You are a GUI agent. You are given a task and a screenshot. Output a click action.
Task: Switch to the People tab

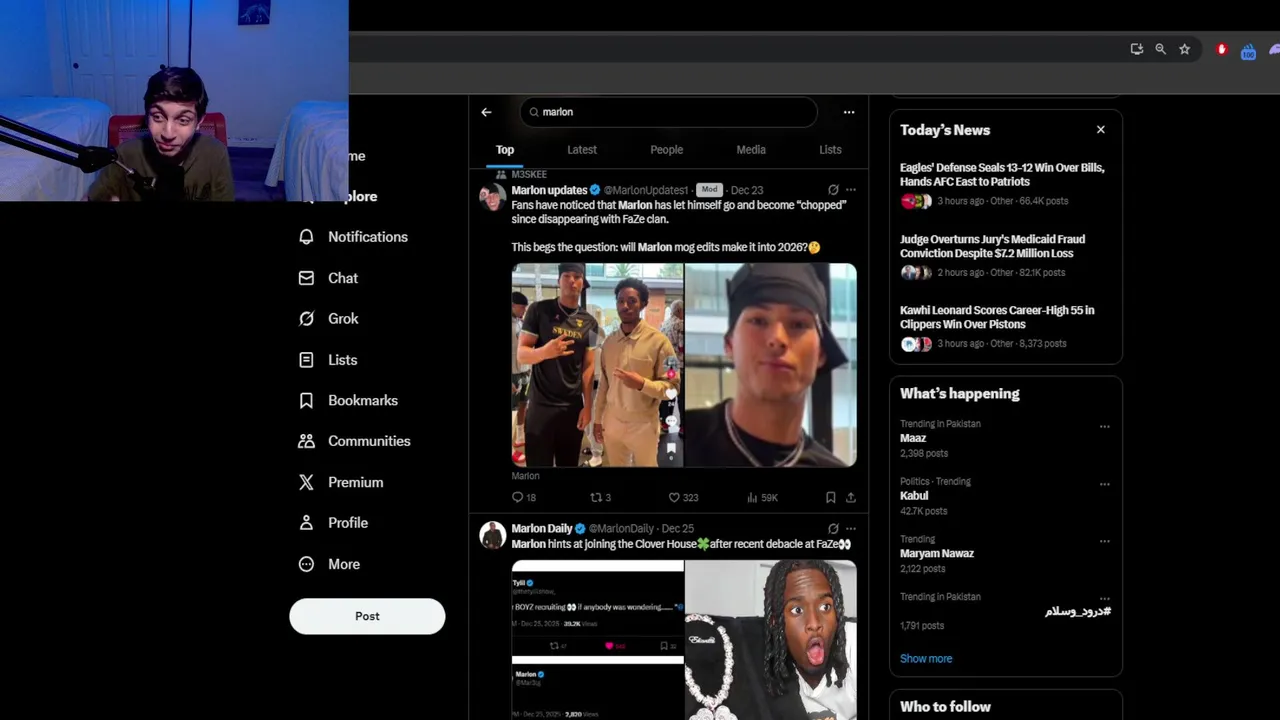[x=667, y=150]
